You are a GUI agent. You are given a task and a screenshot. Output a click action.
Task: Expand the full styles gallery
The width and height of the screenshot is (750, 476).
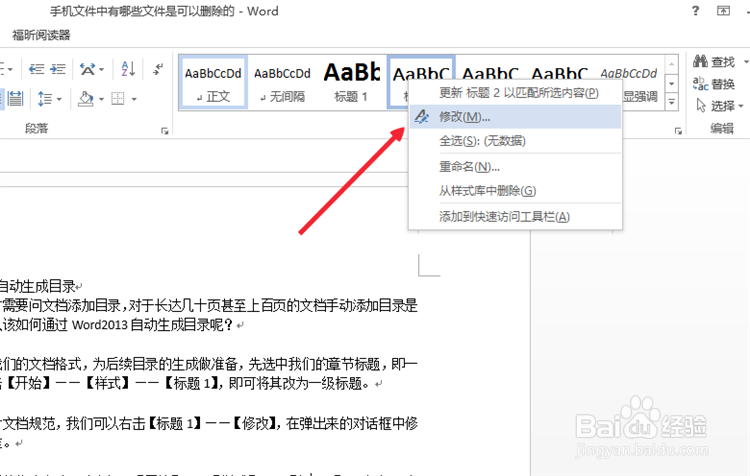point(672,102)
